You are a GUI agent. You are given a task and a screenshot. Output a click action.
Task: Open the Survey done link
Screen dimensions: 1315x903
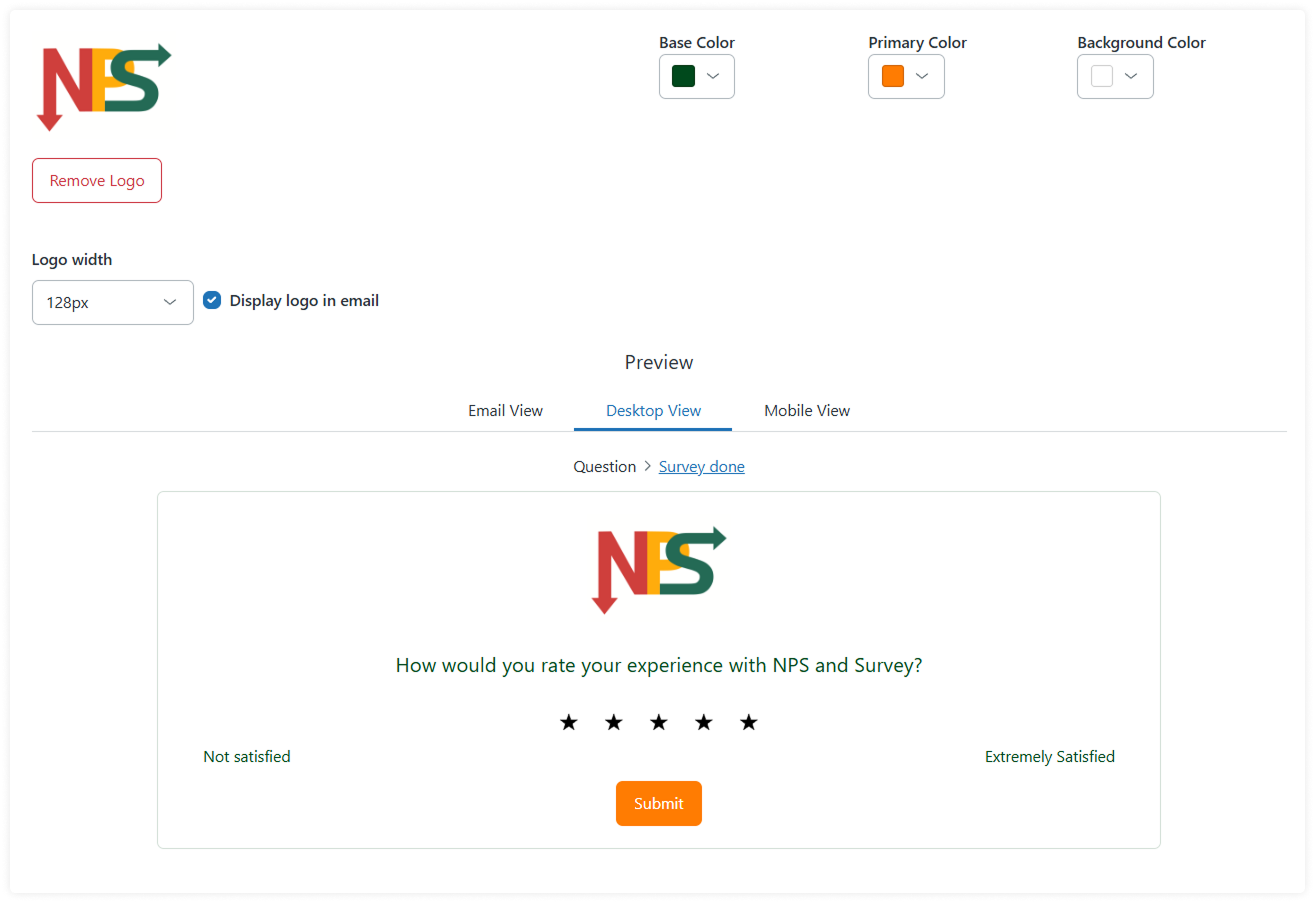(x=701, y=466)
